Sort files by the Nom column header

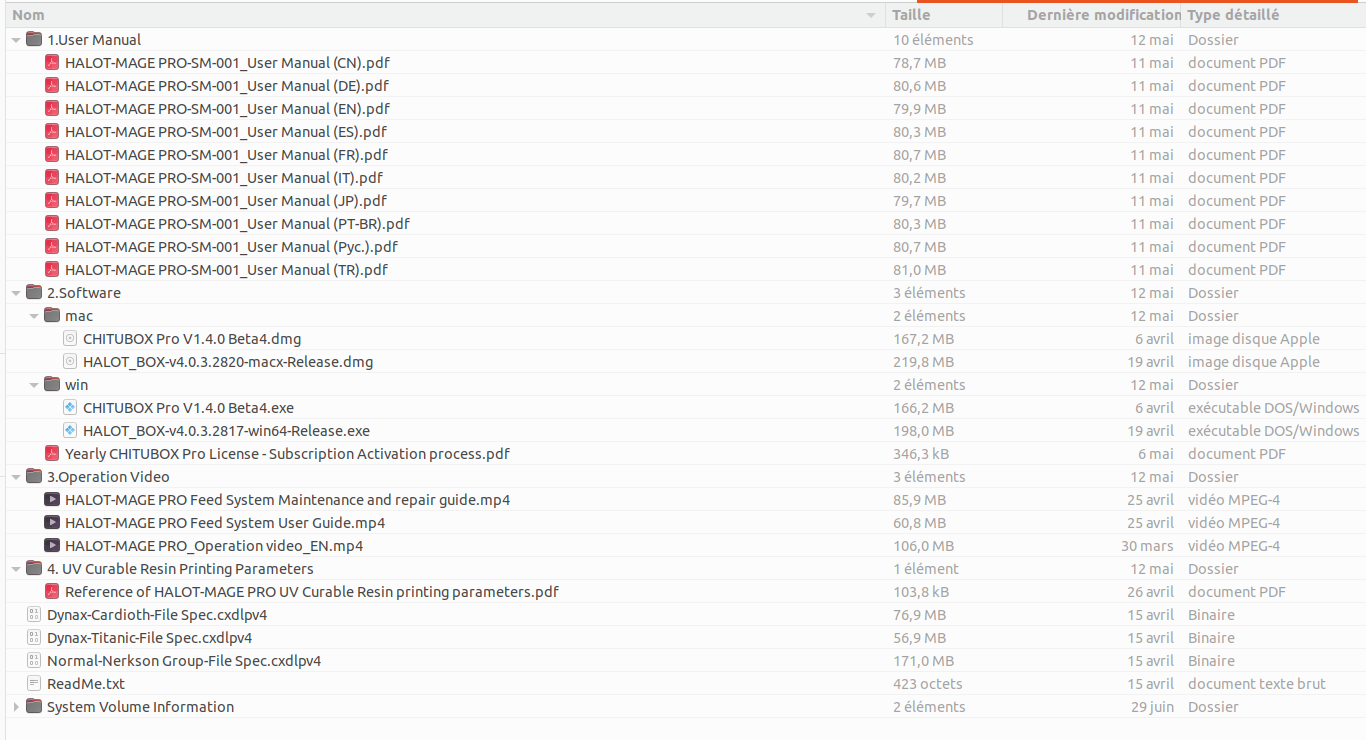(446, 15)
